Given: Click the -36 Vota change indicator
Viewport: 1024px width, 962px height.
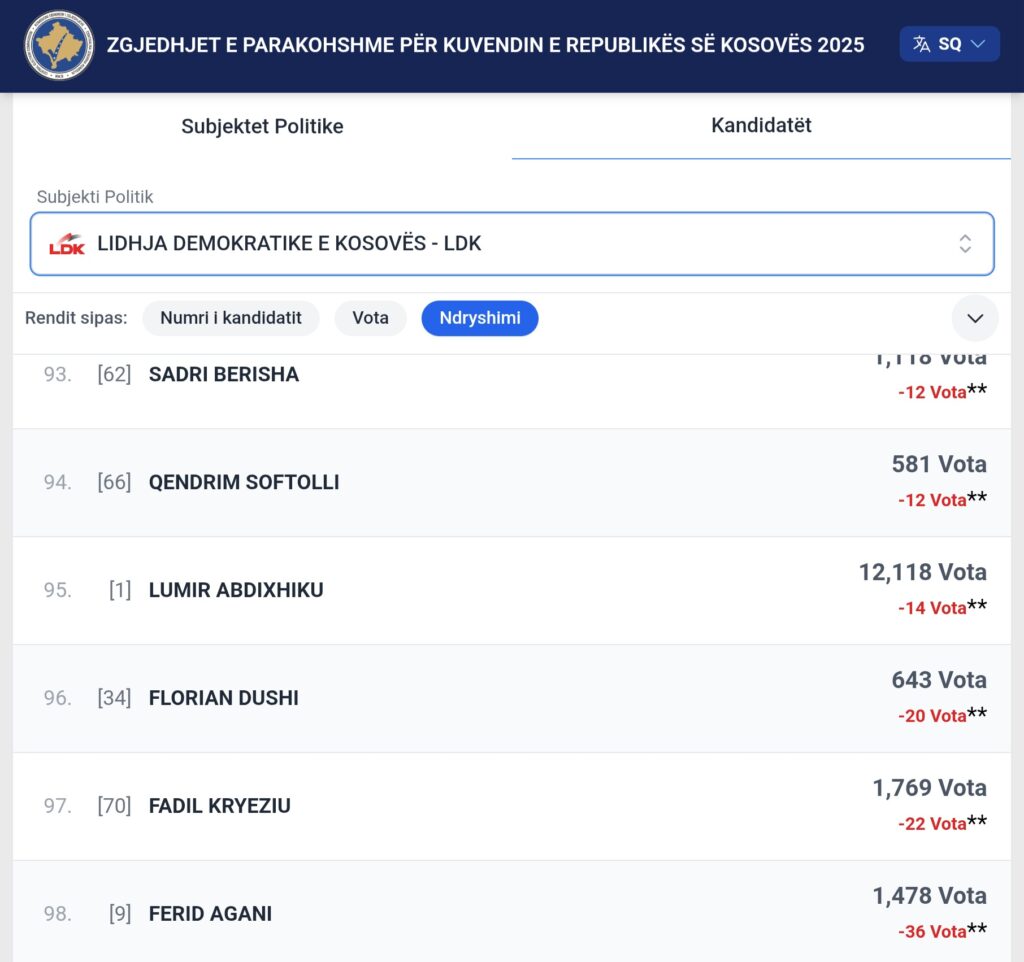Looking at the screenshot, I should 932,931.
